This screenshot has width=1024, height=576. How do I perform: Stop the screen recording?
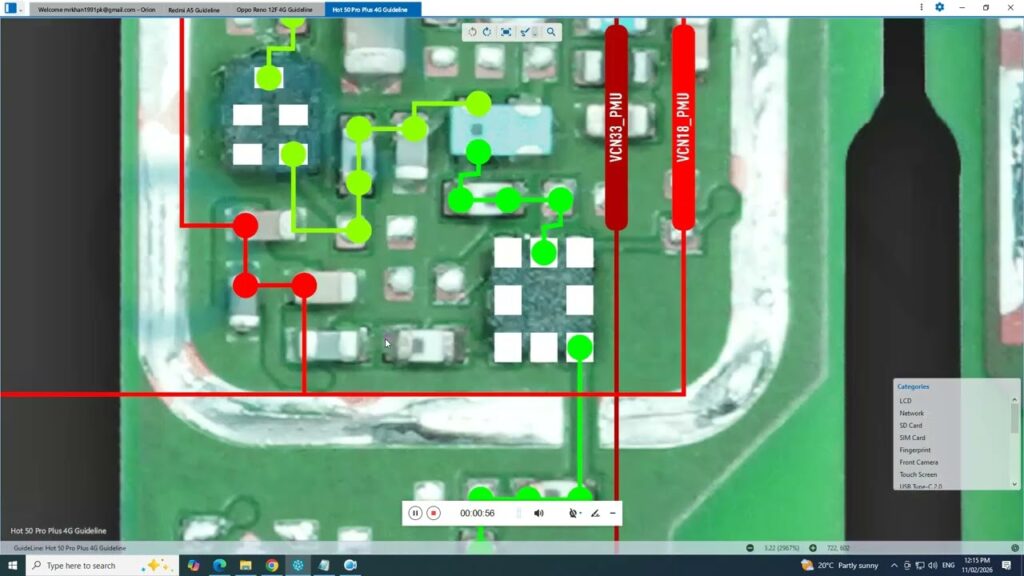pyautogui.click(x=434, y=513)
